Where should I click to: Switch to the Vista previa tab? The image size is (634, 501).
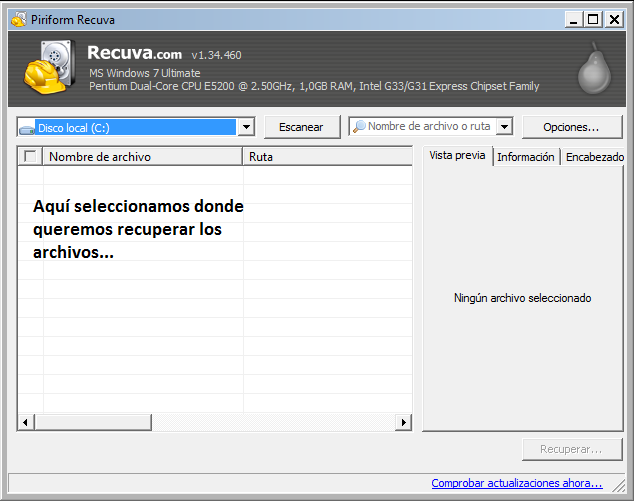pos(457,156)
